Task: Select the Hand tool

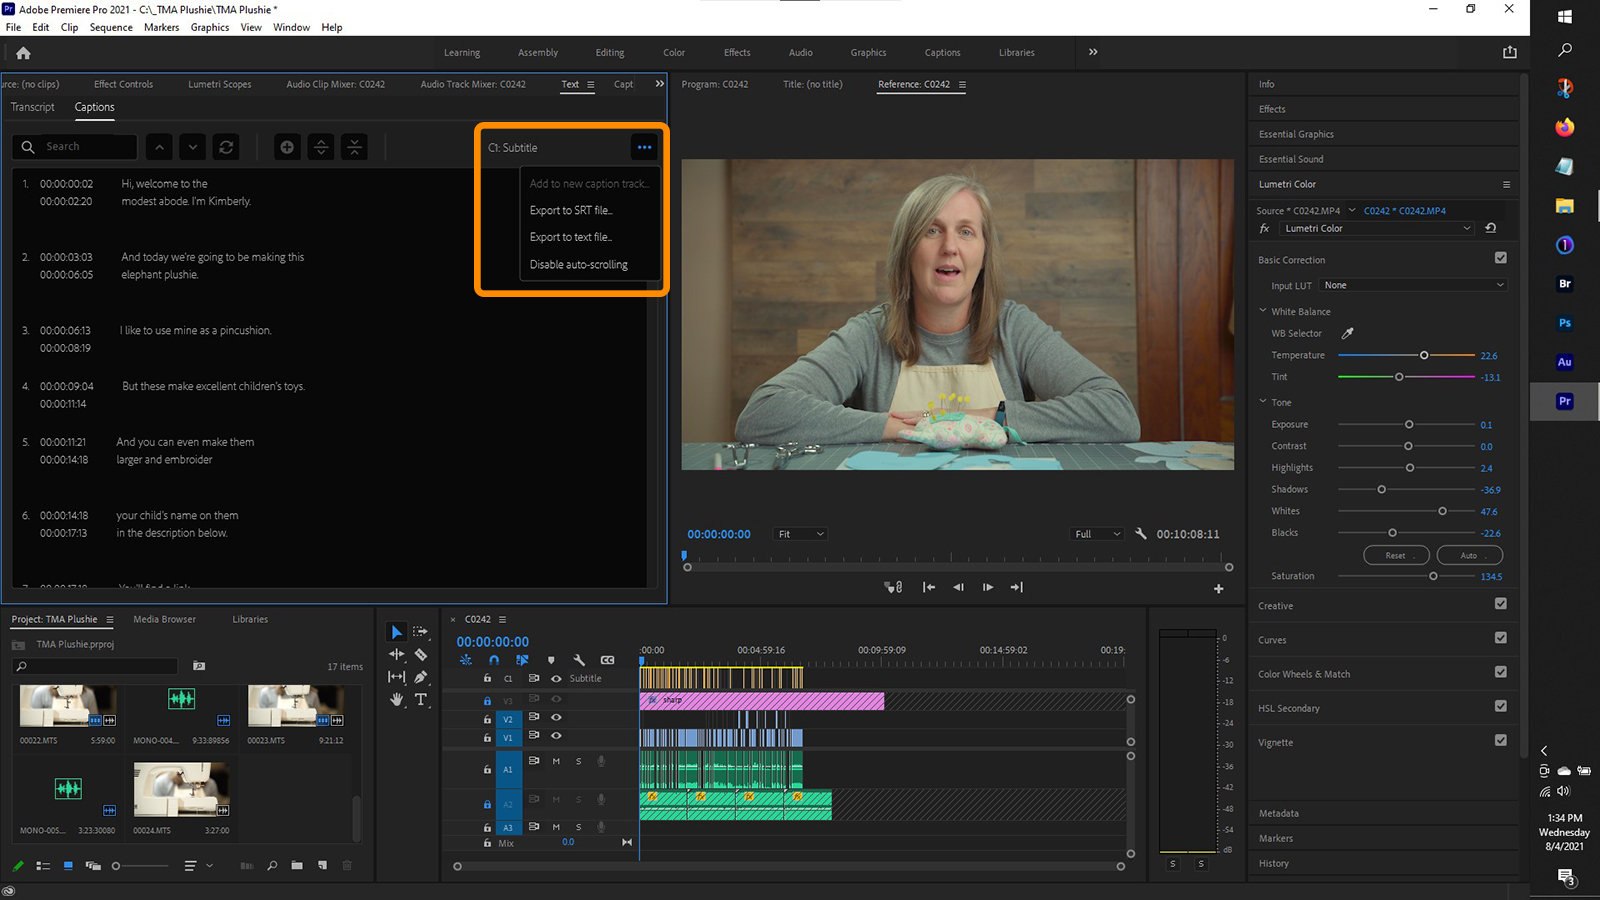Action: 397,700
